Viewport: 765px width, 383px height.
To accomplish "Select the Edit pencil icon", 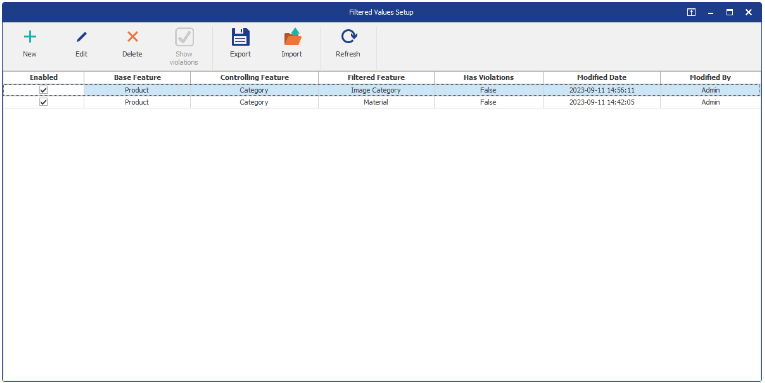I will (81, 37).
